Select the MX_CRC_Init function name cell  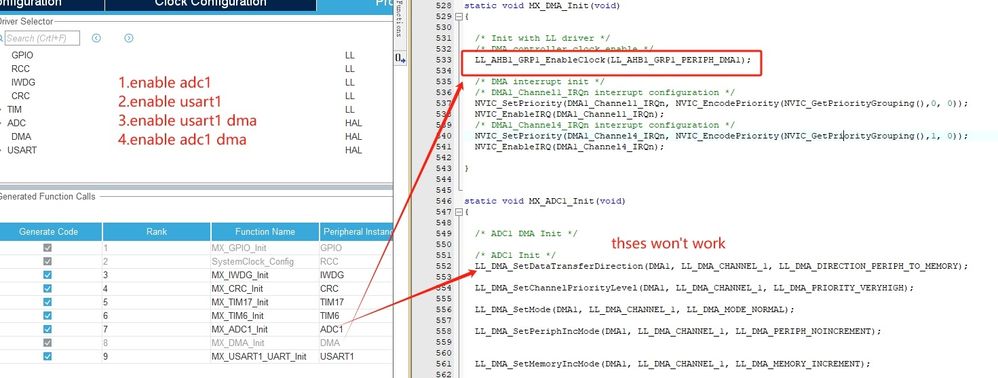pyautogui.click(x=265, y=288)
